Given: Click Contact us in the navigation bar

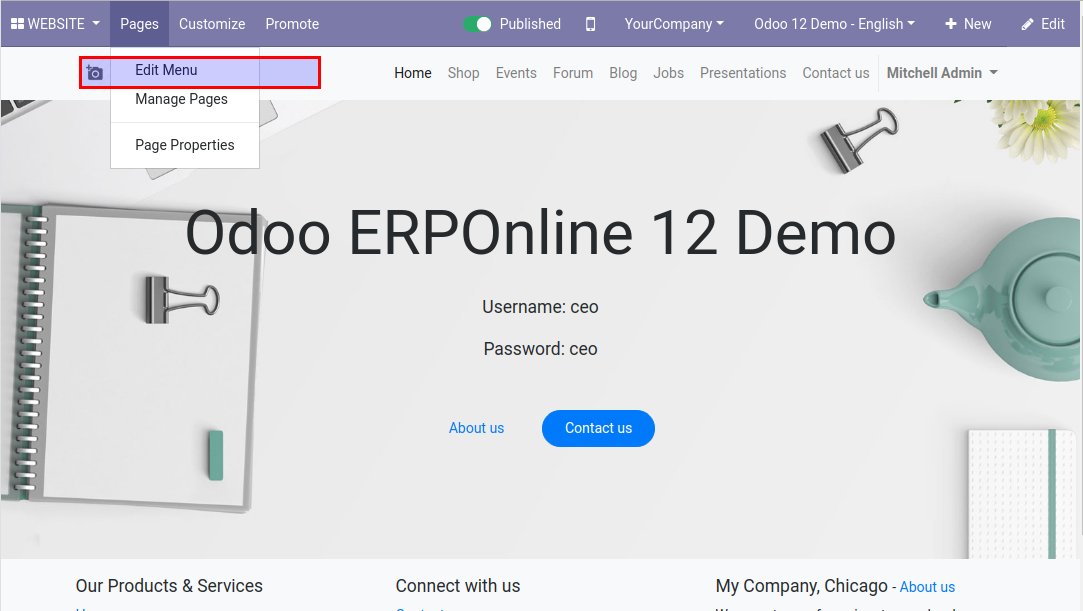Looking at the screenshot, I should point(836,72).
